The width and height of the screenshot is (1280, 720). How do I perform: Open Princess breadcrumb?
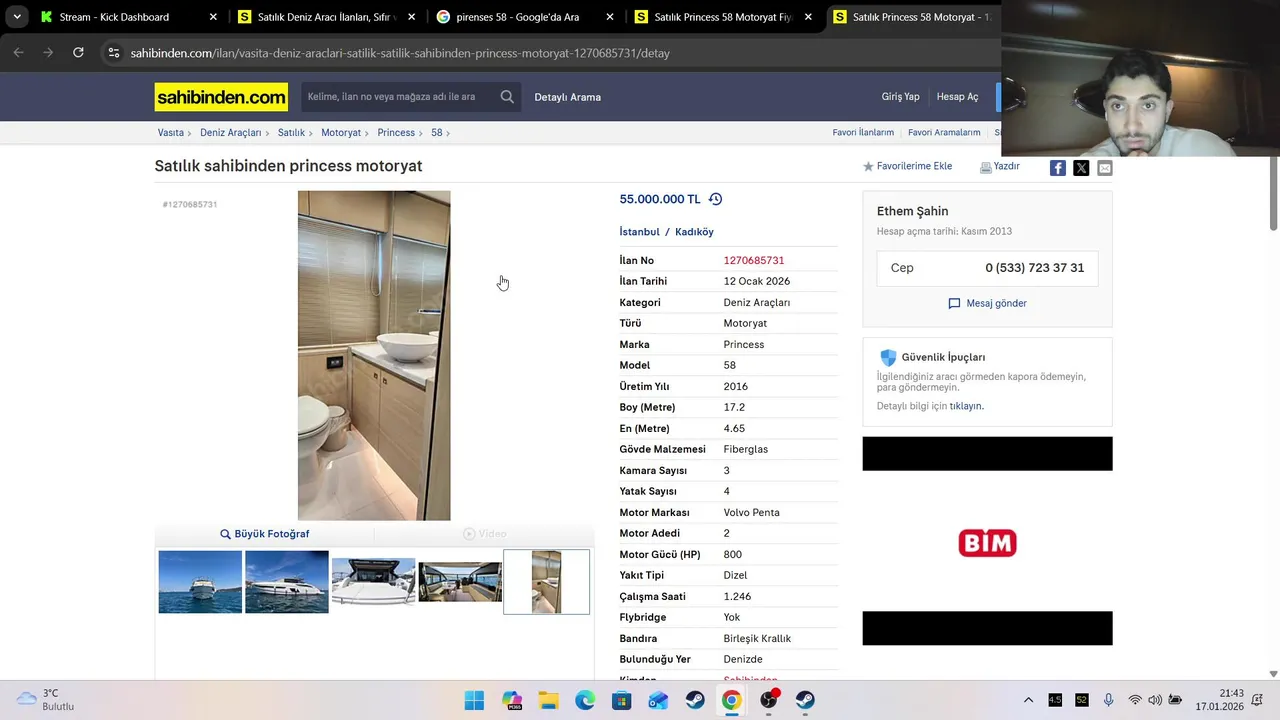coord(396,133)
